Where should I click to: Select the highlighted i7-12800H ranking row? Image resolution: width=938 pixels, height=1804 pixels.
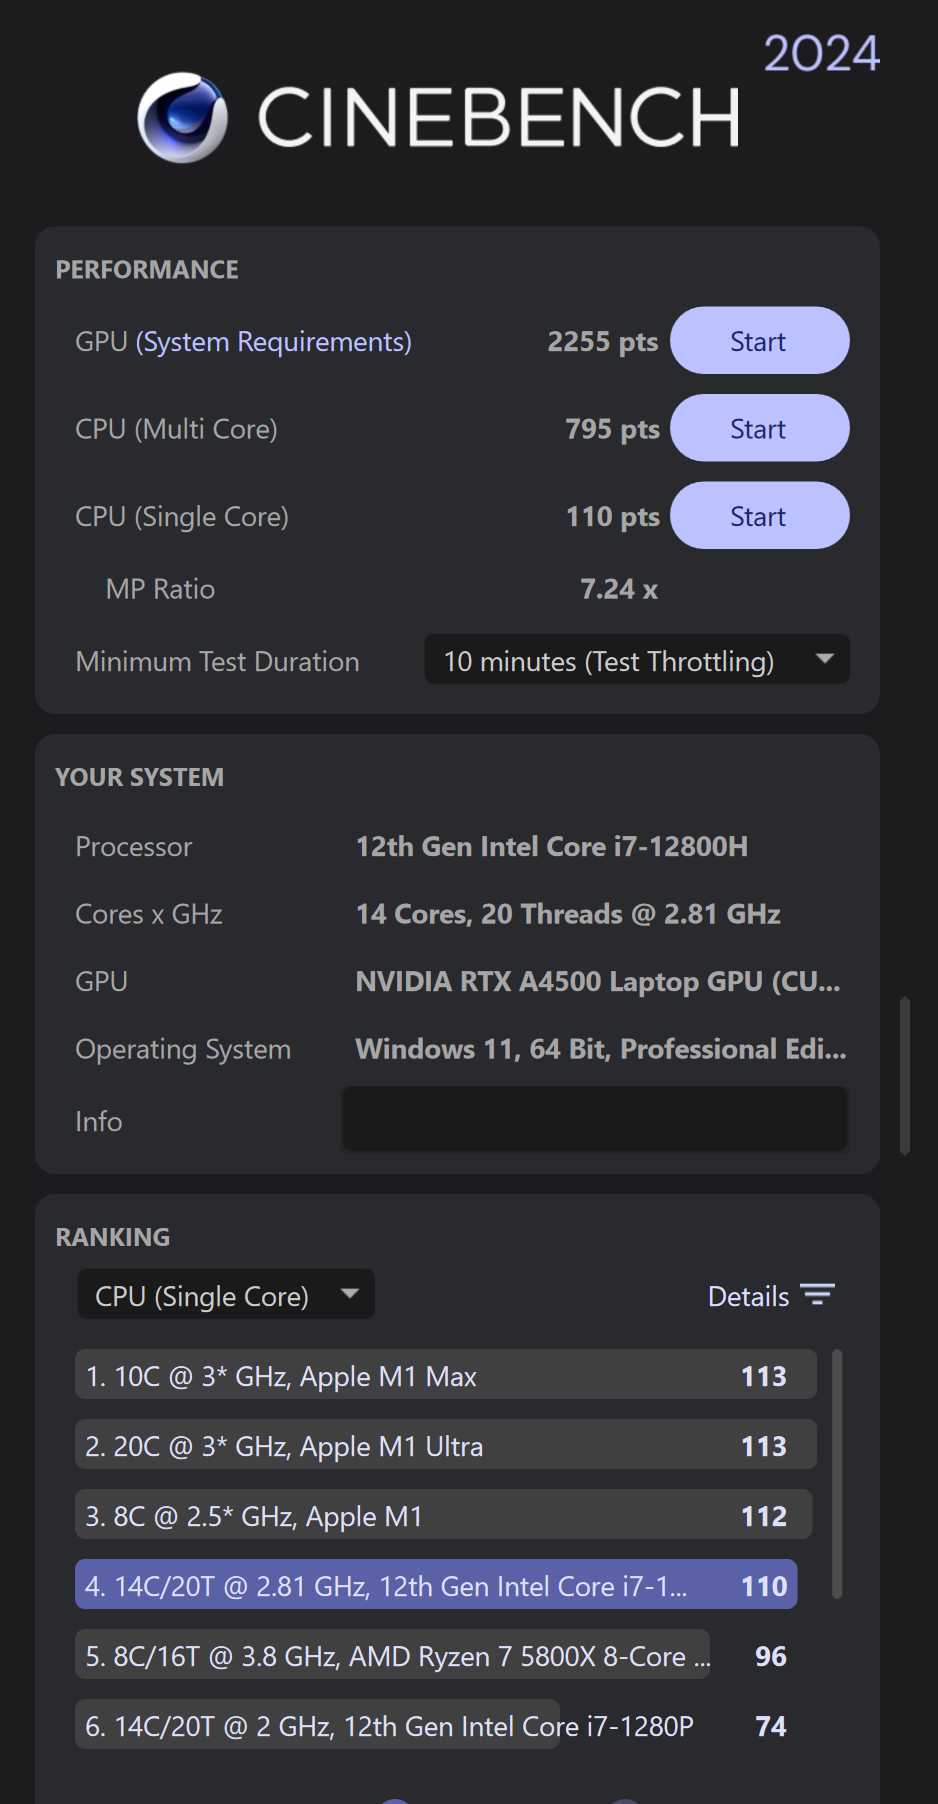click(x=435, y=1585)
